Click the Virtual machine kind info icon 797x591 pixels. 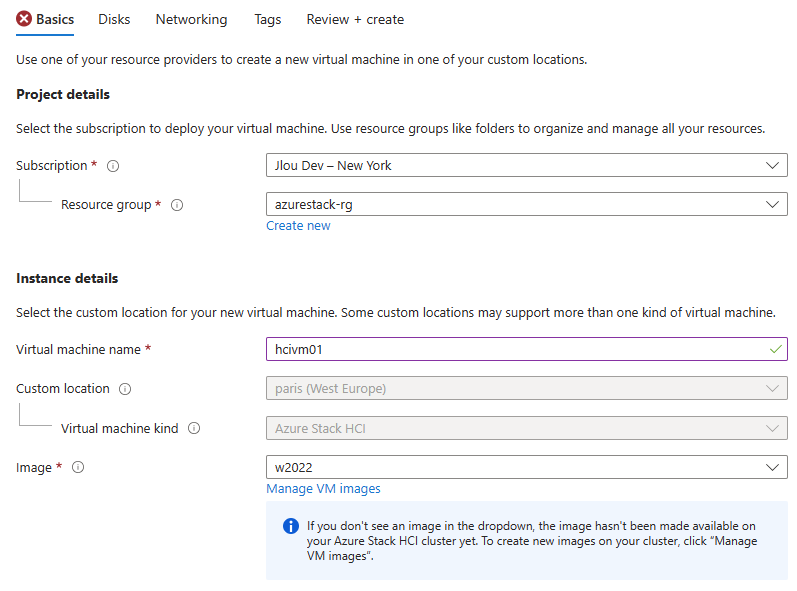click(194, 428)
